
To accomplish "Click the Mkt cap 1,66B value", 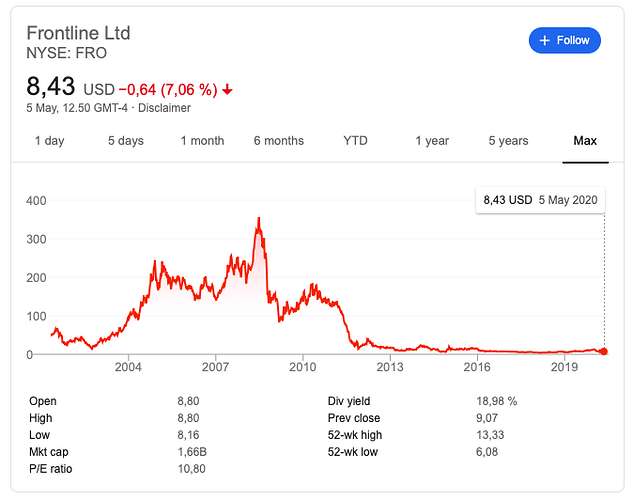I will point(193,452).
